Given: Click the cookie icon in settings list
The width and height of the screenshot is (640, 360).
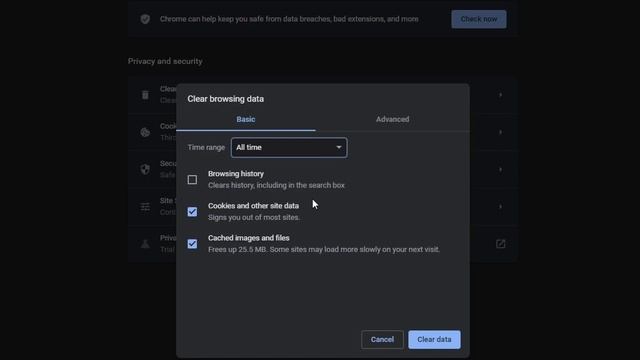Looking at the screenshot, I should tap(145, 132).
